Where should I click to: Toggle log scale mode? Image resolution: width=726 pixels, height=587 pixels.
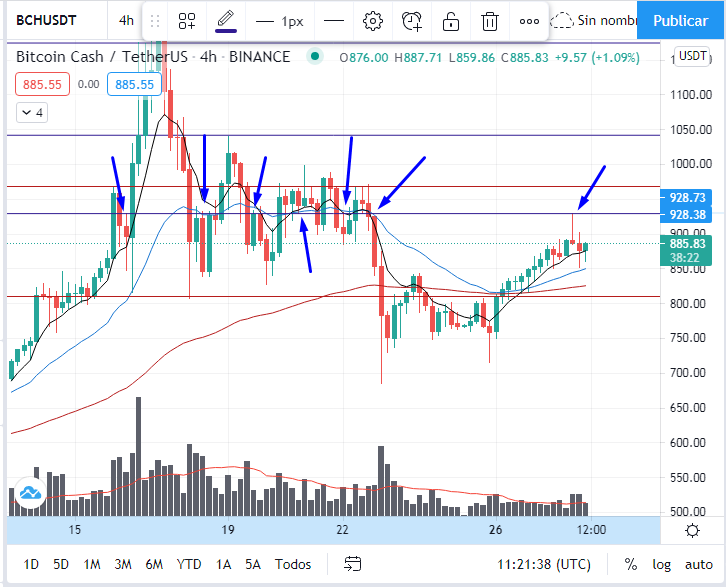661,565
